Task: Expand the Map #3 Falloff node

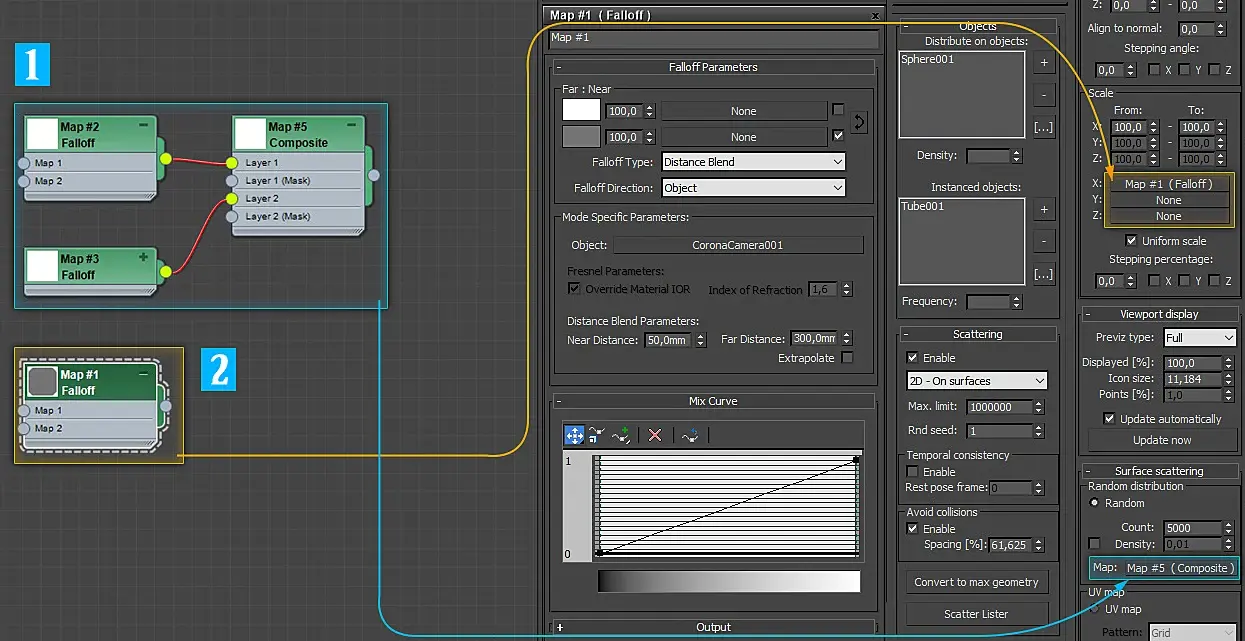Action: click(144, 257)
